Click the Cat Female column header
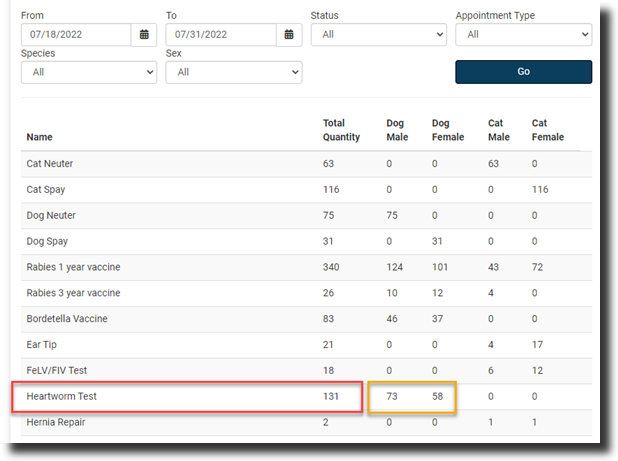 (547, 130)
